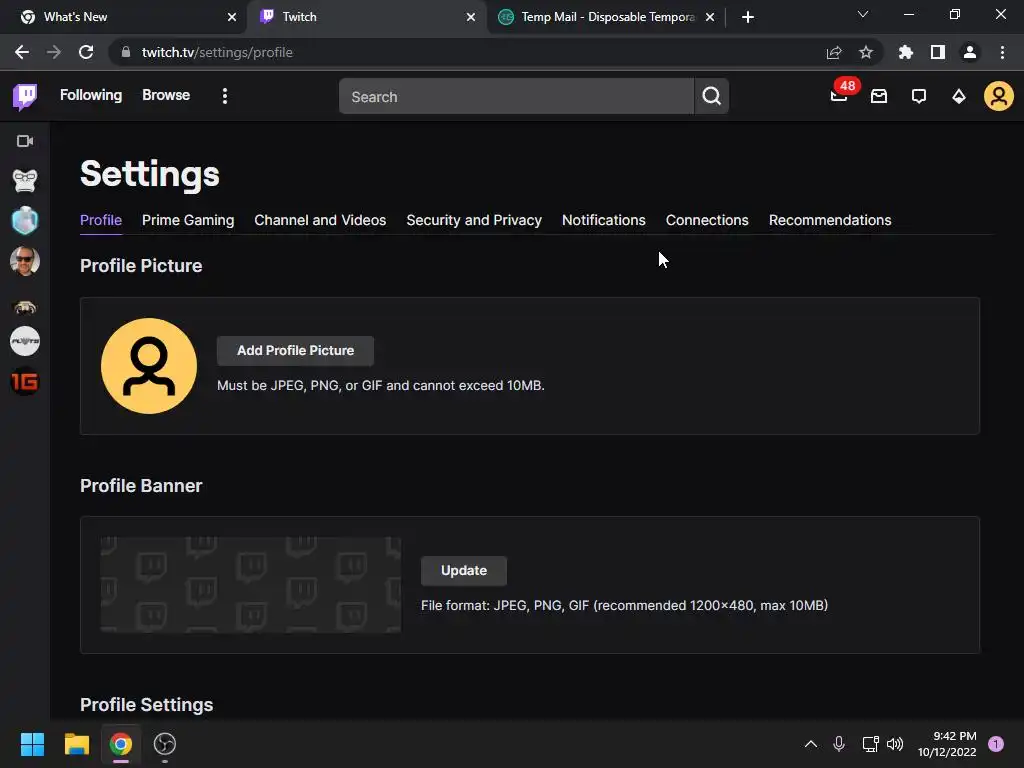The image size is (1024, 768).
Task: Open File Explorer from the taskbar
Action: pyautogui.click(x=76, y=744)
